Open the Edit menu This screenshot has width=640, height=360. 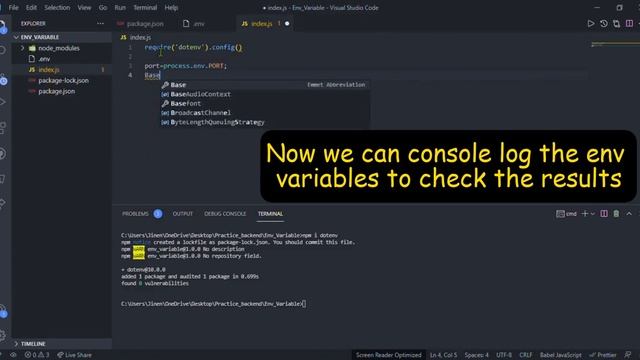(x=31, y=7)
